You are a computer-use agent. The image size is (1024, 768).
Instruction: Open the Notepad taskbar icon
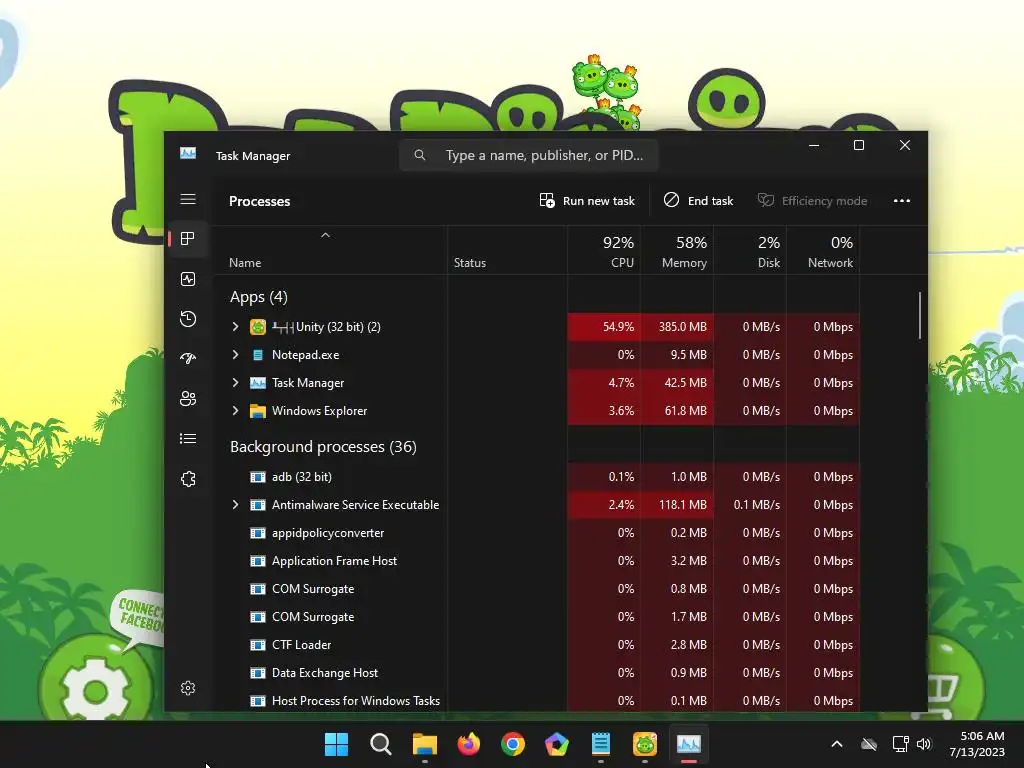pos(601,744)
